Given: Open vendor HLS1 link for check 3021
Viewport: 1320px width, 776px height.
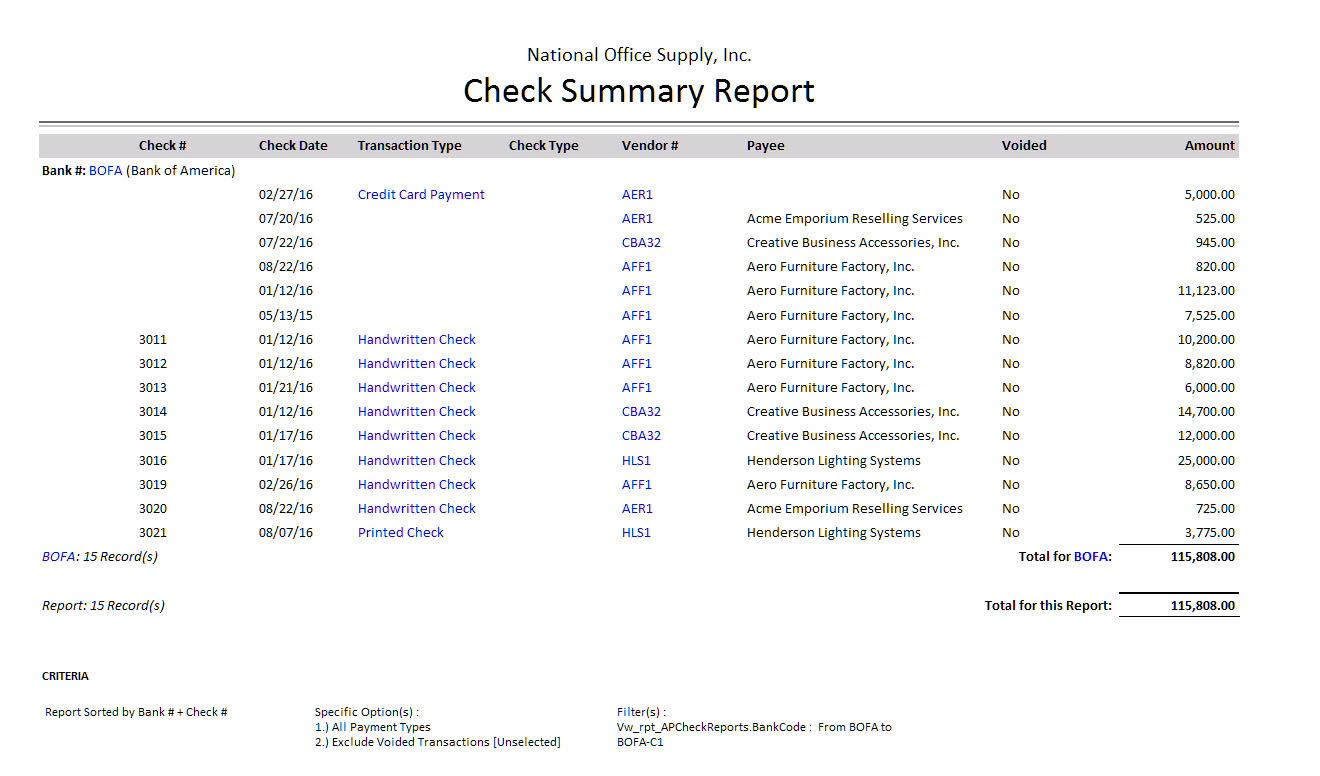Looking at the screenshot, I should click(x=636, y=533).
